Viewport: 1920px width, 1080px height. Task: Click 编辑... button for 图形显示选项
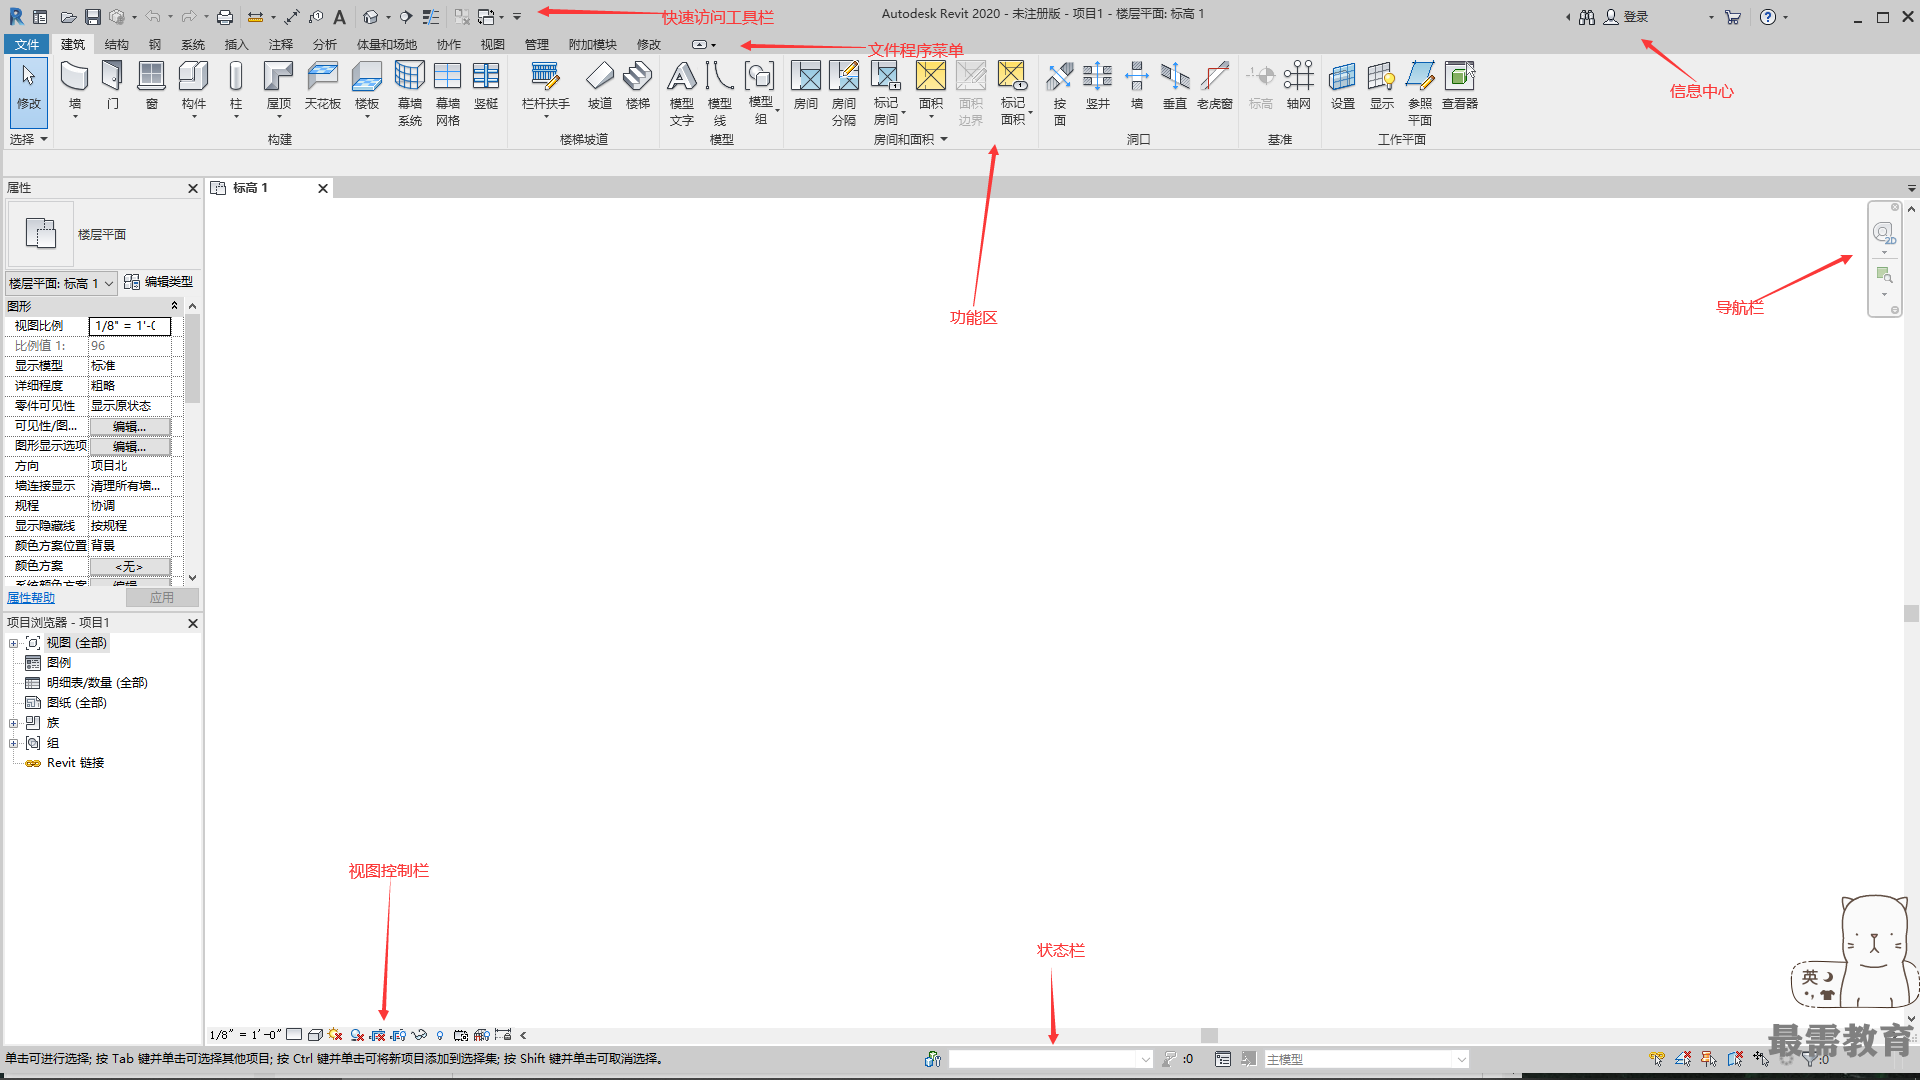pyautogui.click(x=130, y=446)
